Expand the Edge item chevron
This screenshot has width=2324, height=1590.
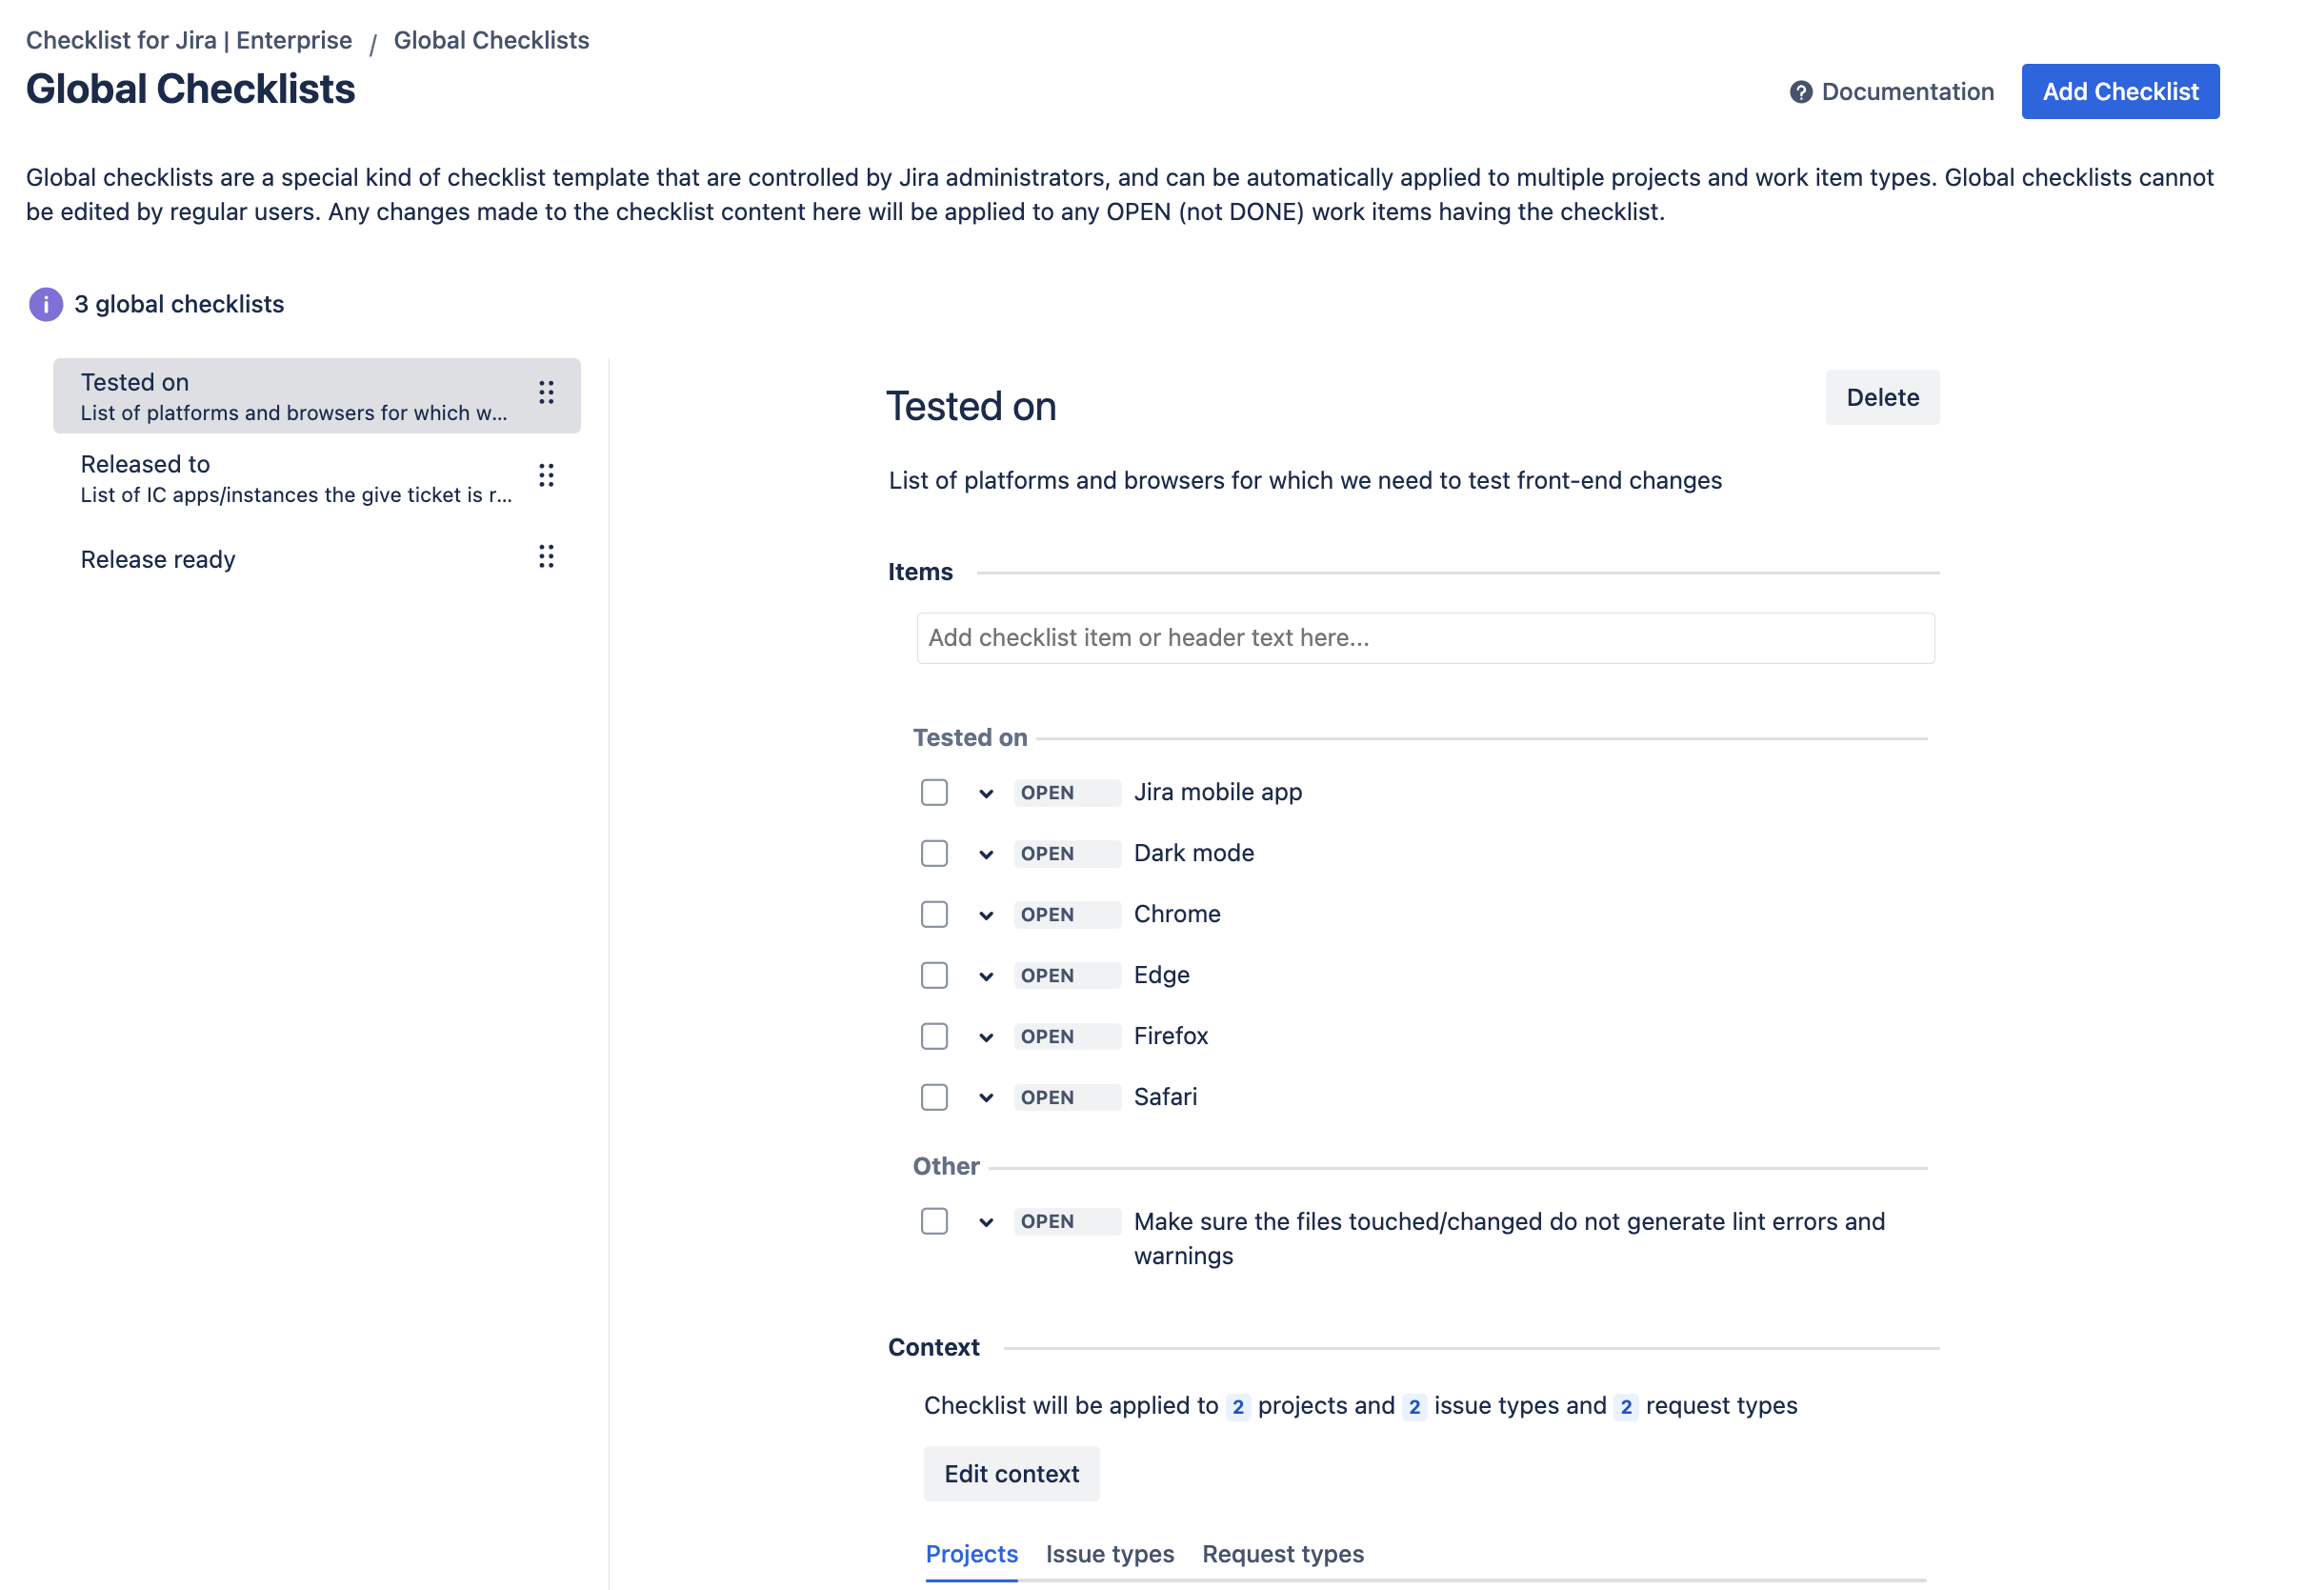986,975
